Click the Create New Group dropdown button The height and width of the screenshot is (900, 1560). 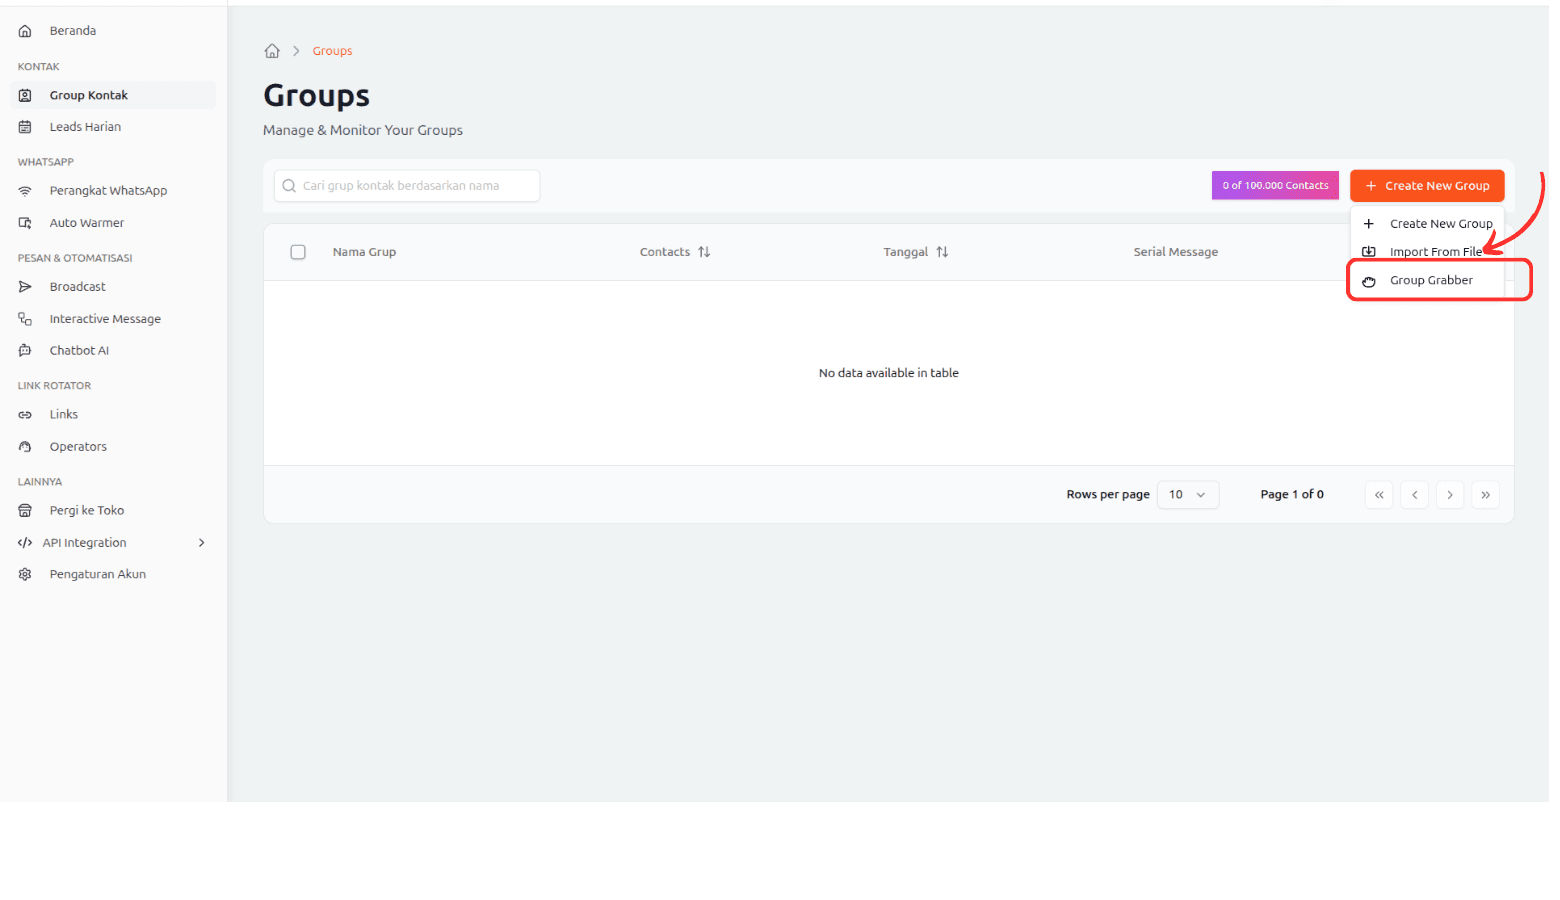pos(1426,186)
